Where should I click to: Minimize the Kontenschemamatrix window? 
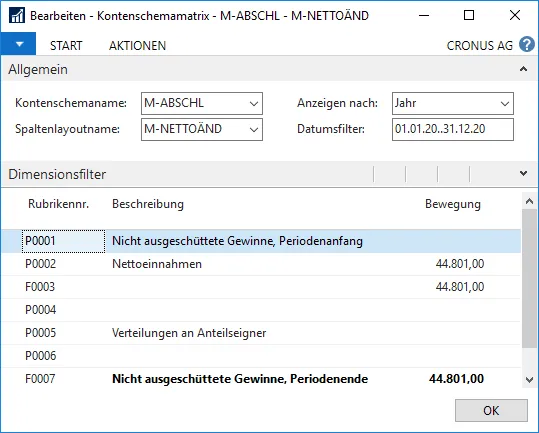tap(424, 15)
